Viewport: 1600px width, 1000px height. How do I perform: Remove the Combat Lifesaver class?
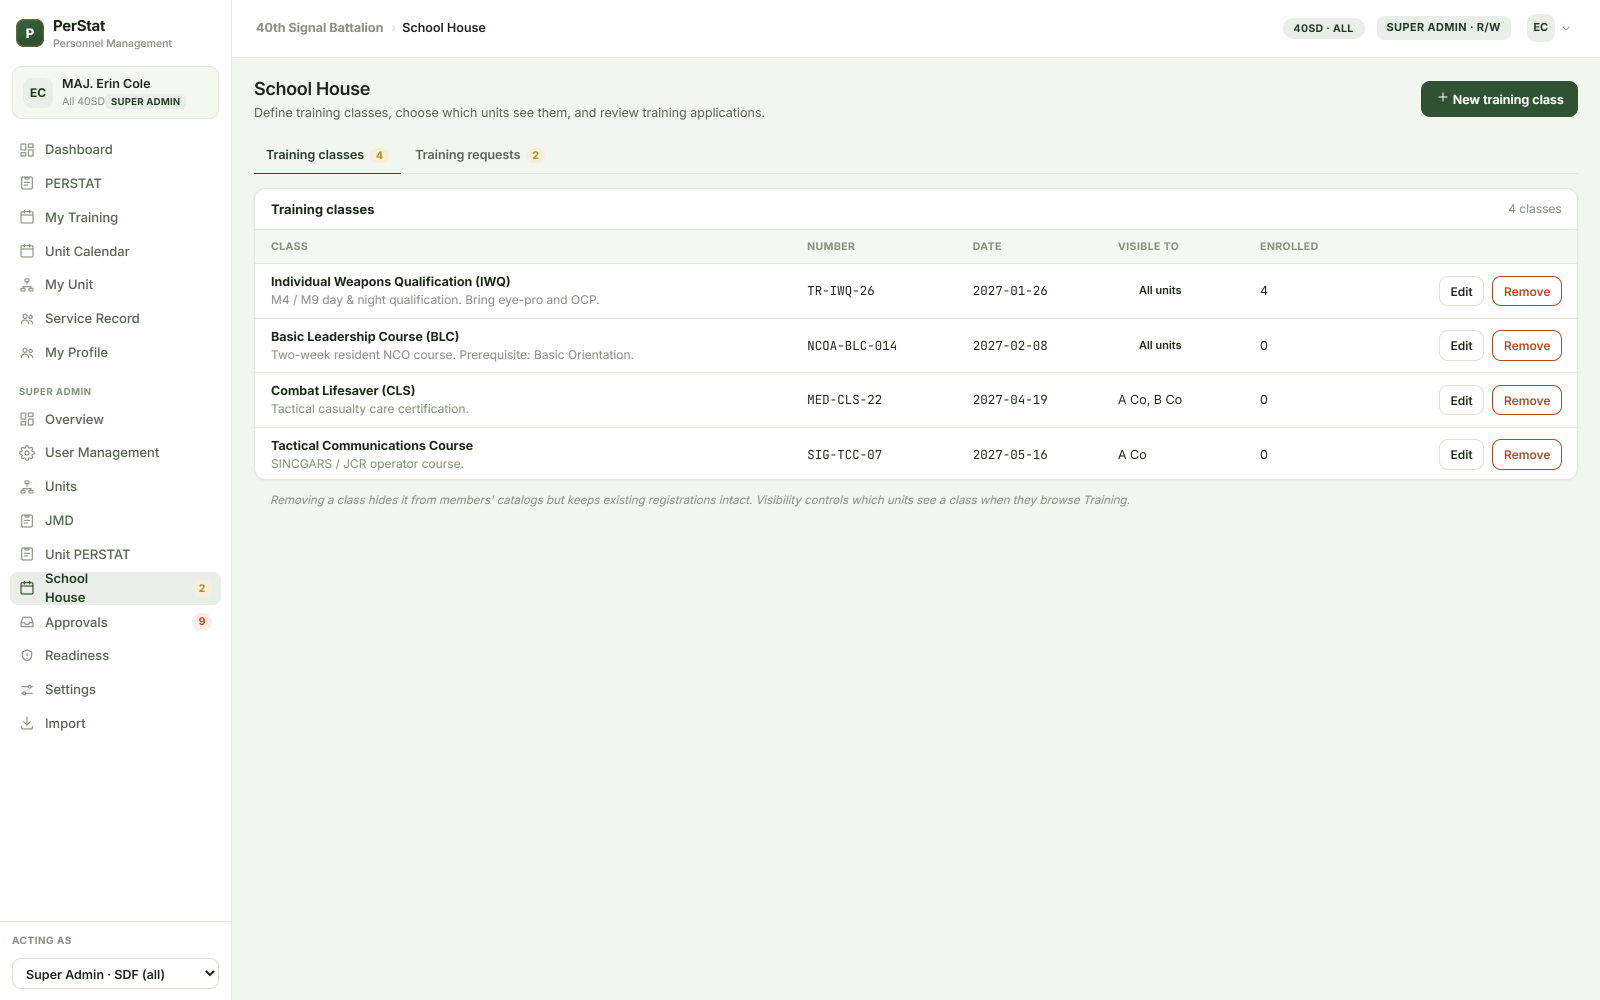click(x=1527, y=400)
